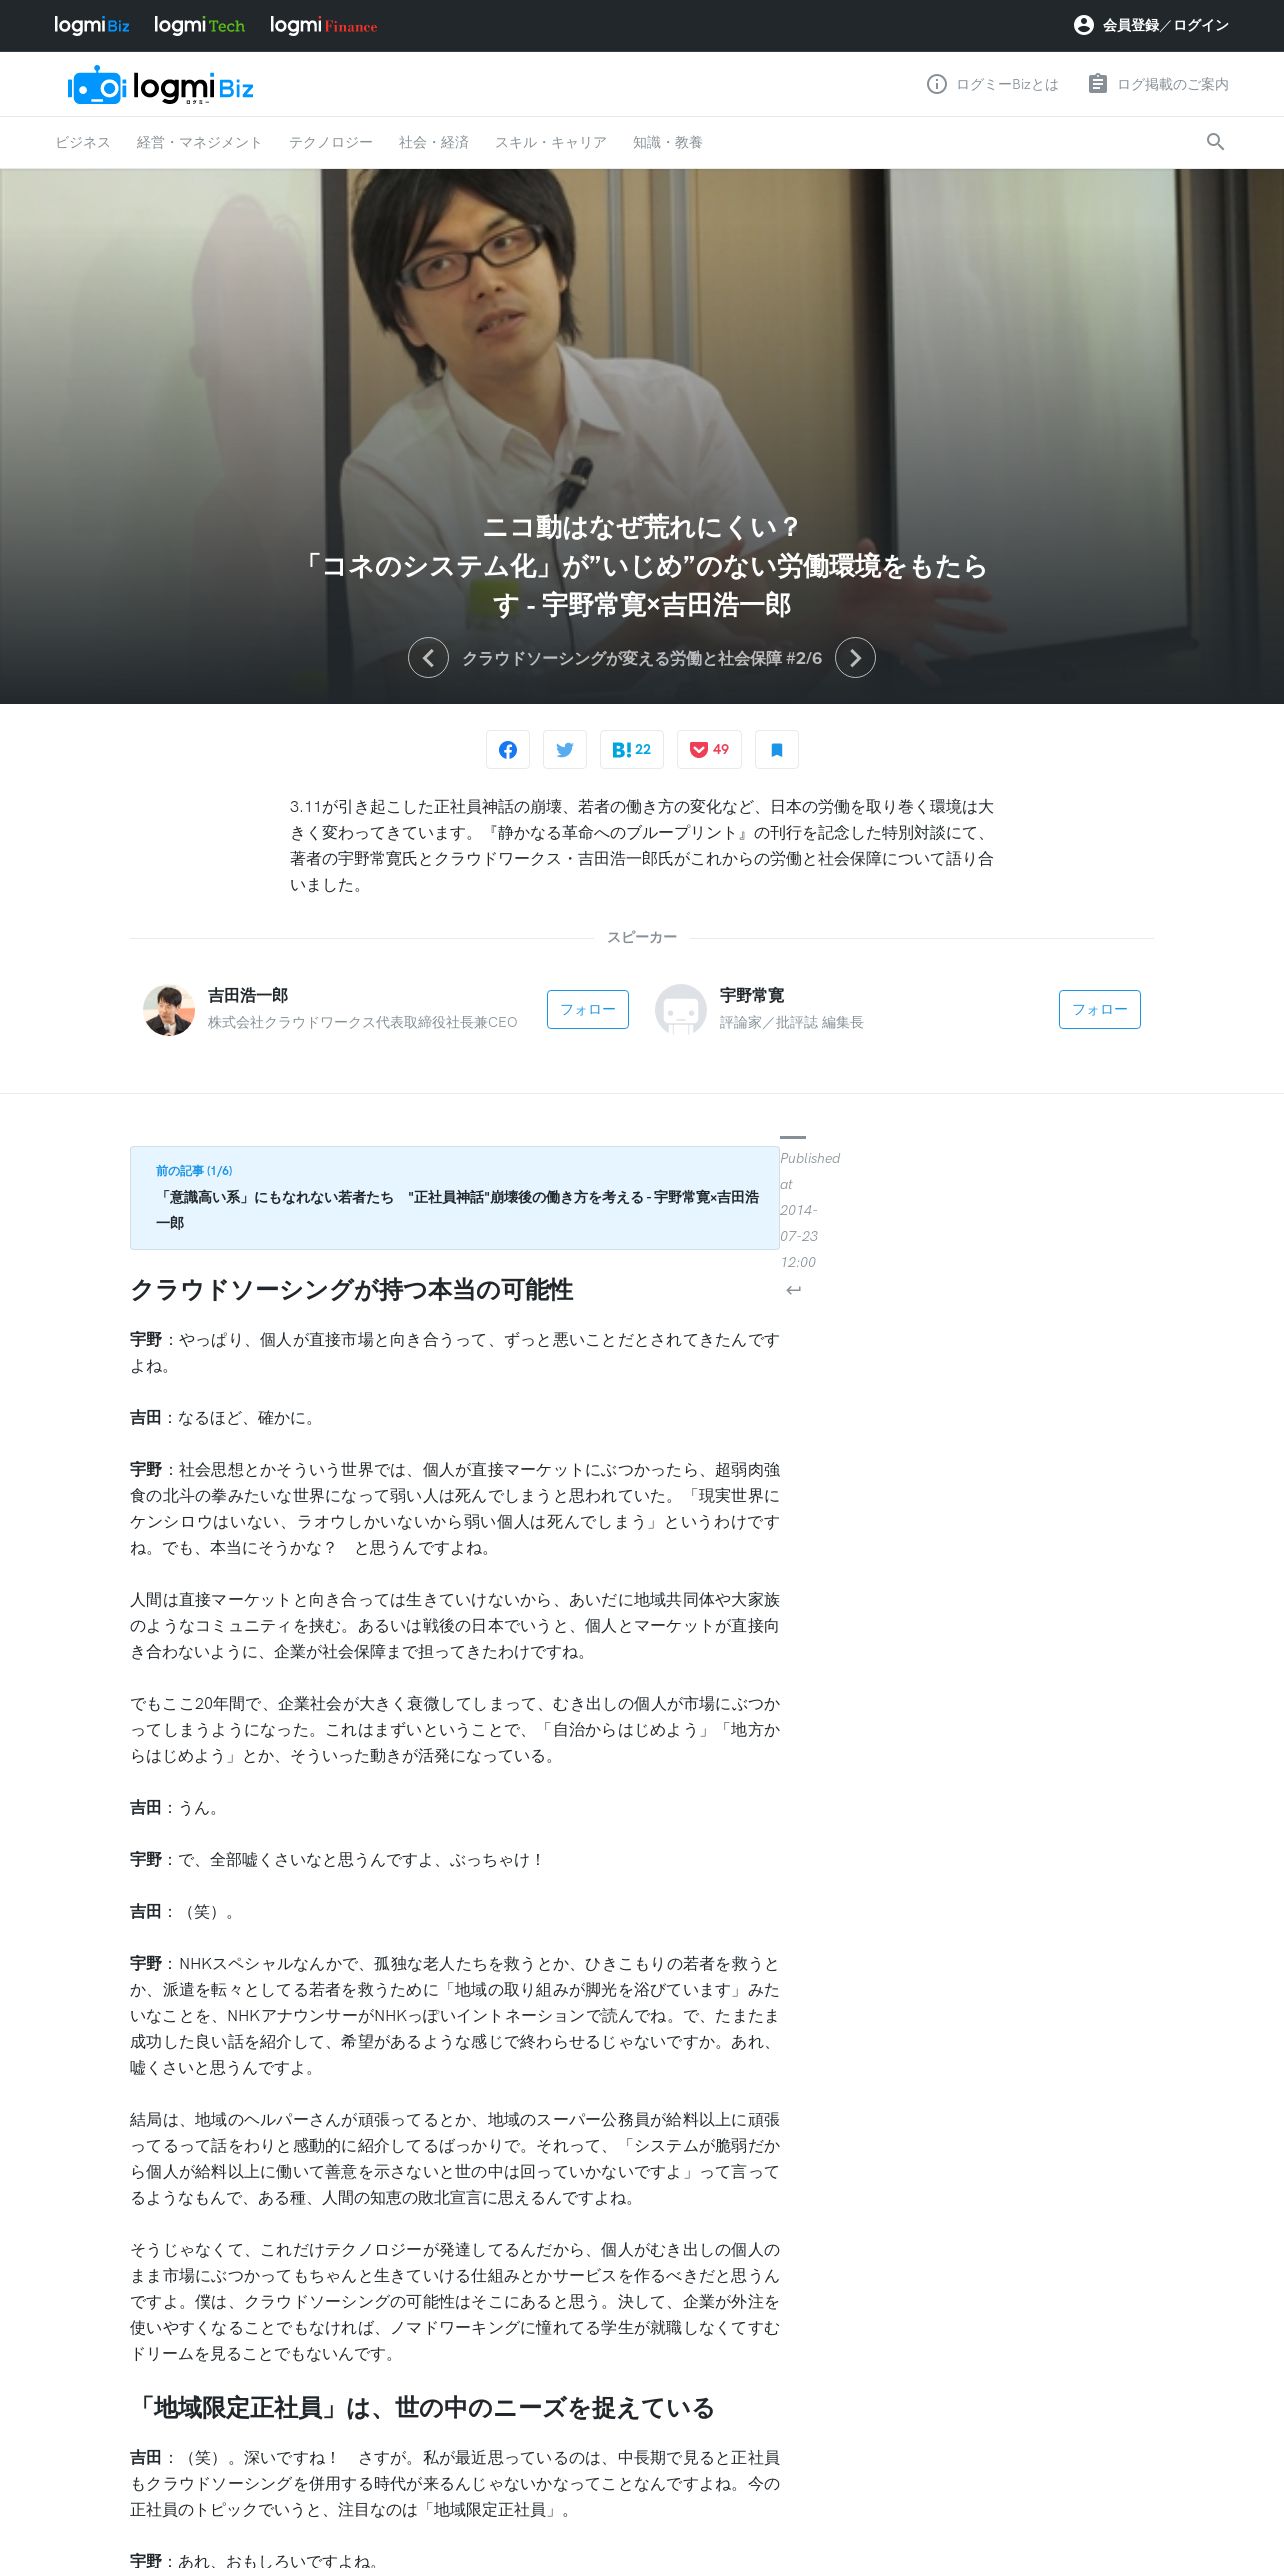Click the return arrow icon below publish date

pos(793,1290)
